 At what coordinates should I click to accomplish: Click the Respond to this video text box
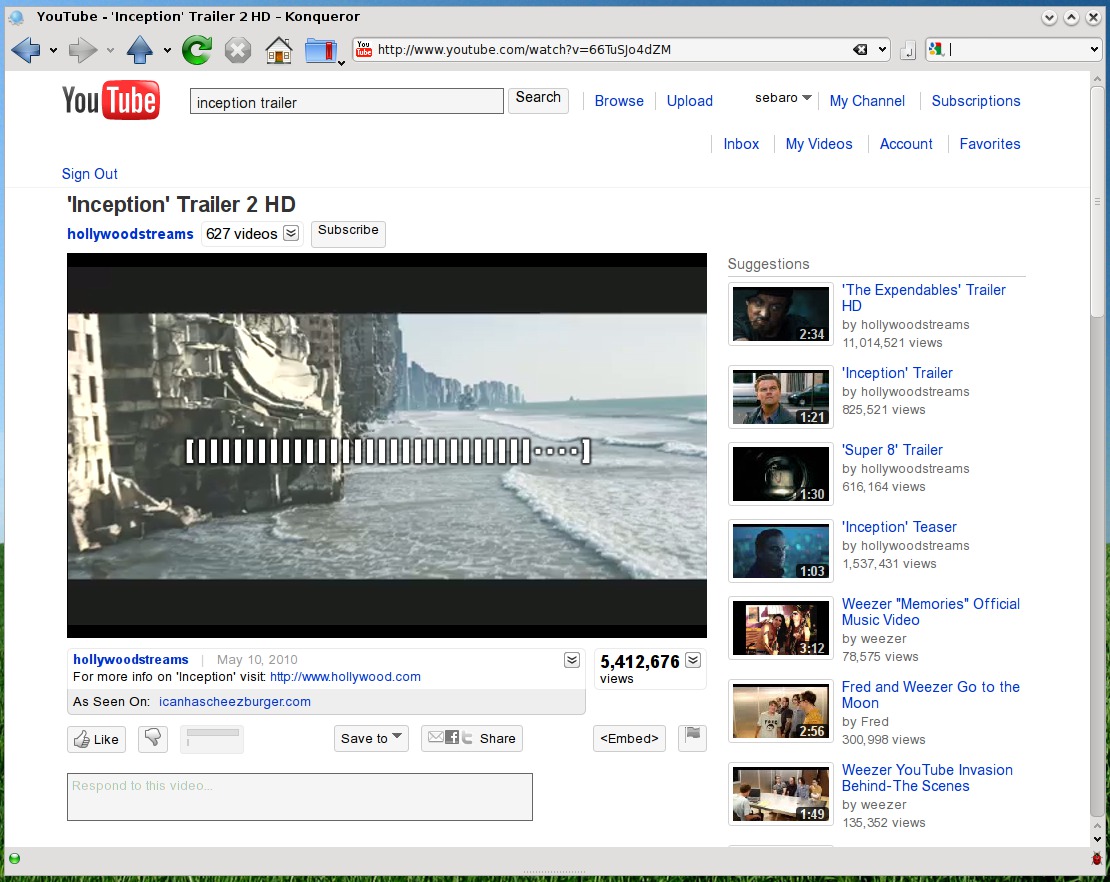tap(299, 796)
